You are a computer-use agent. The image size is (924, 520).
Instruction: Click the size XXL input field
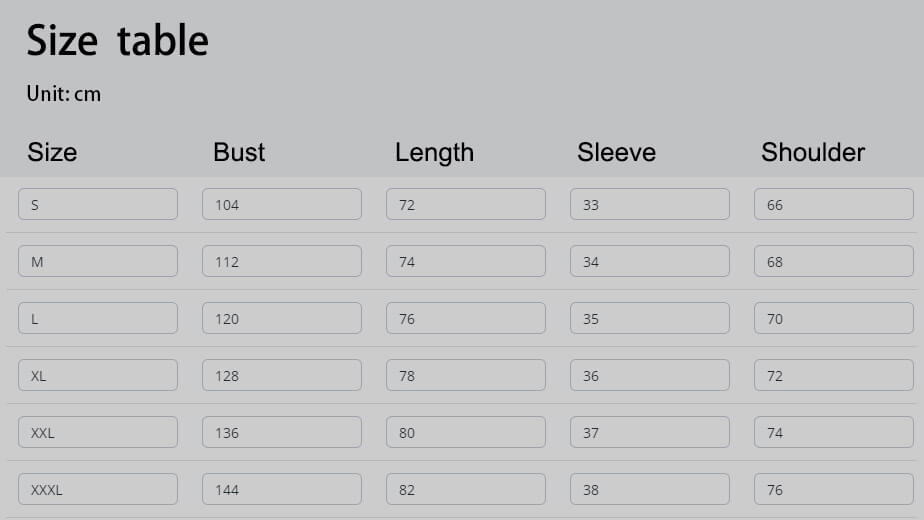pos(98,432)
